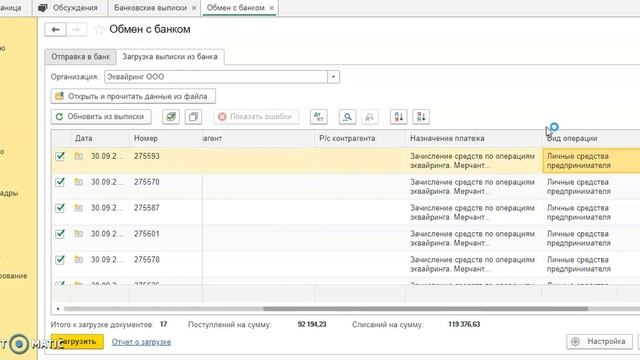Screen dimensions: 640x360
Task: Click the document icon in row 275578
Action: 78,259
